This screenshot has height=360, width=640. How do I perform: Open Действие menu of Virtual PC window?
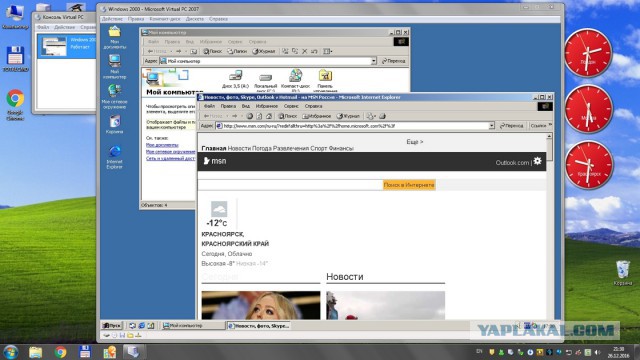[112, 19]
